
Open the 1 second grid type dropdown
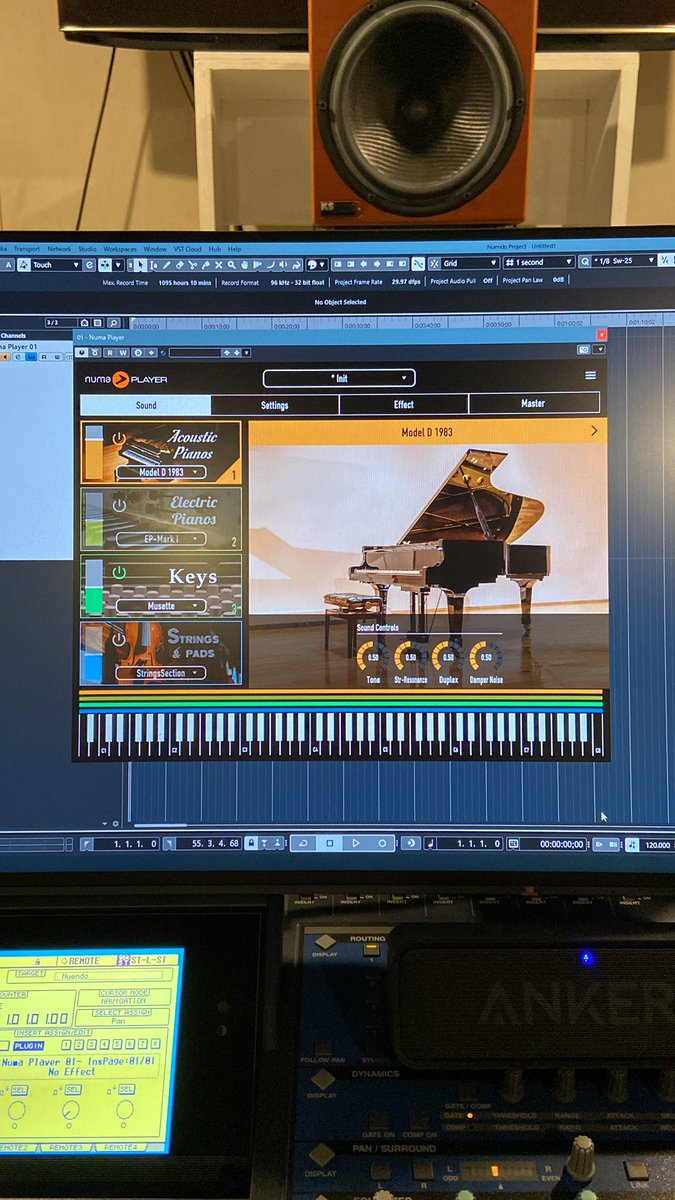(x=539, y=262)
